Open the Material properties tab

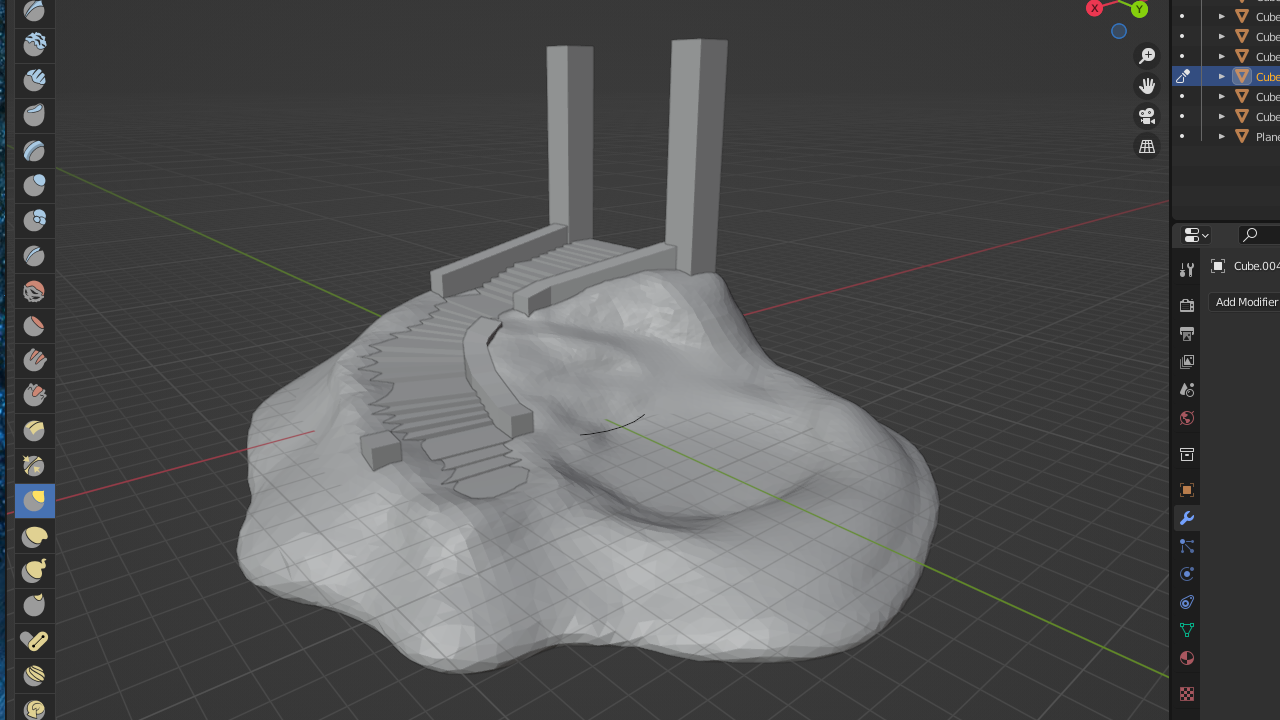1187,658
